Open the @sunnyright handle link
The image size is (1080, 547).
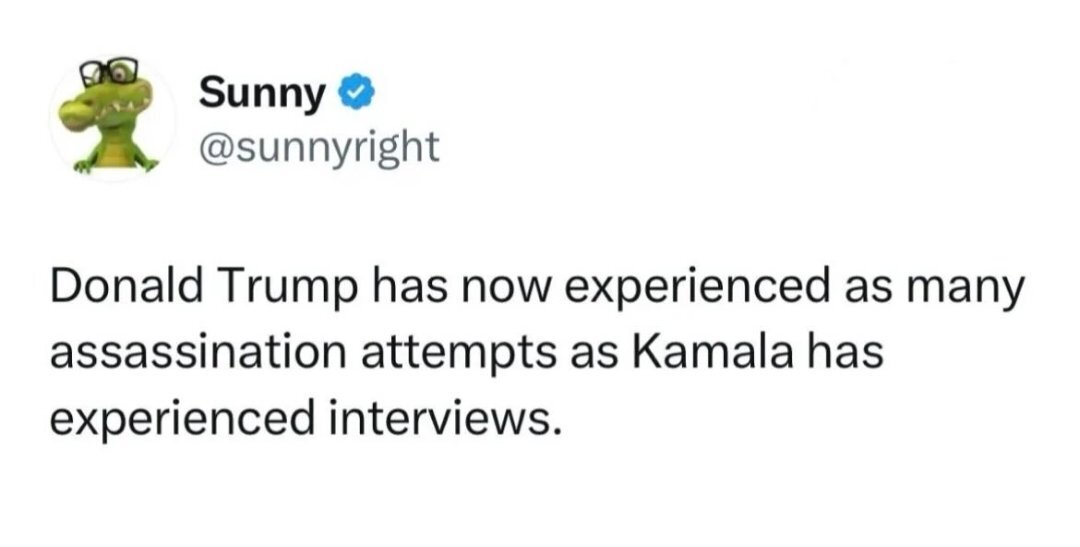[319, 146]
